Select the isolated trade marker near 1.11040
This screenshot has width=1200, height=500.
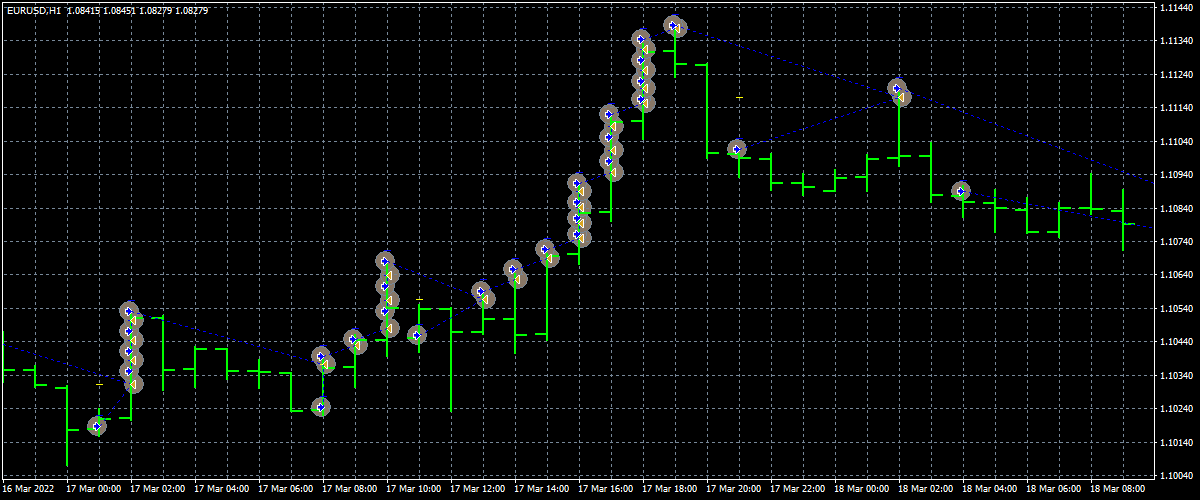(737, 149)
